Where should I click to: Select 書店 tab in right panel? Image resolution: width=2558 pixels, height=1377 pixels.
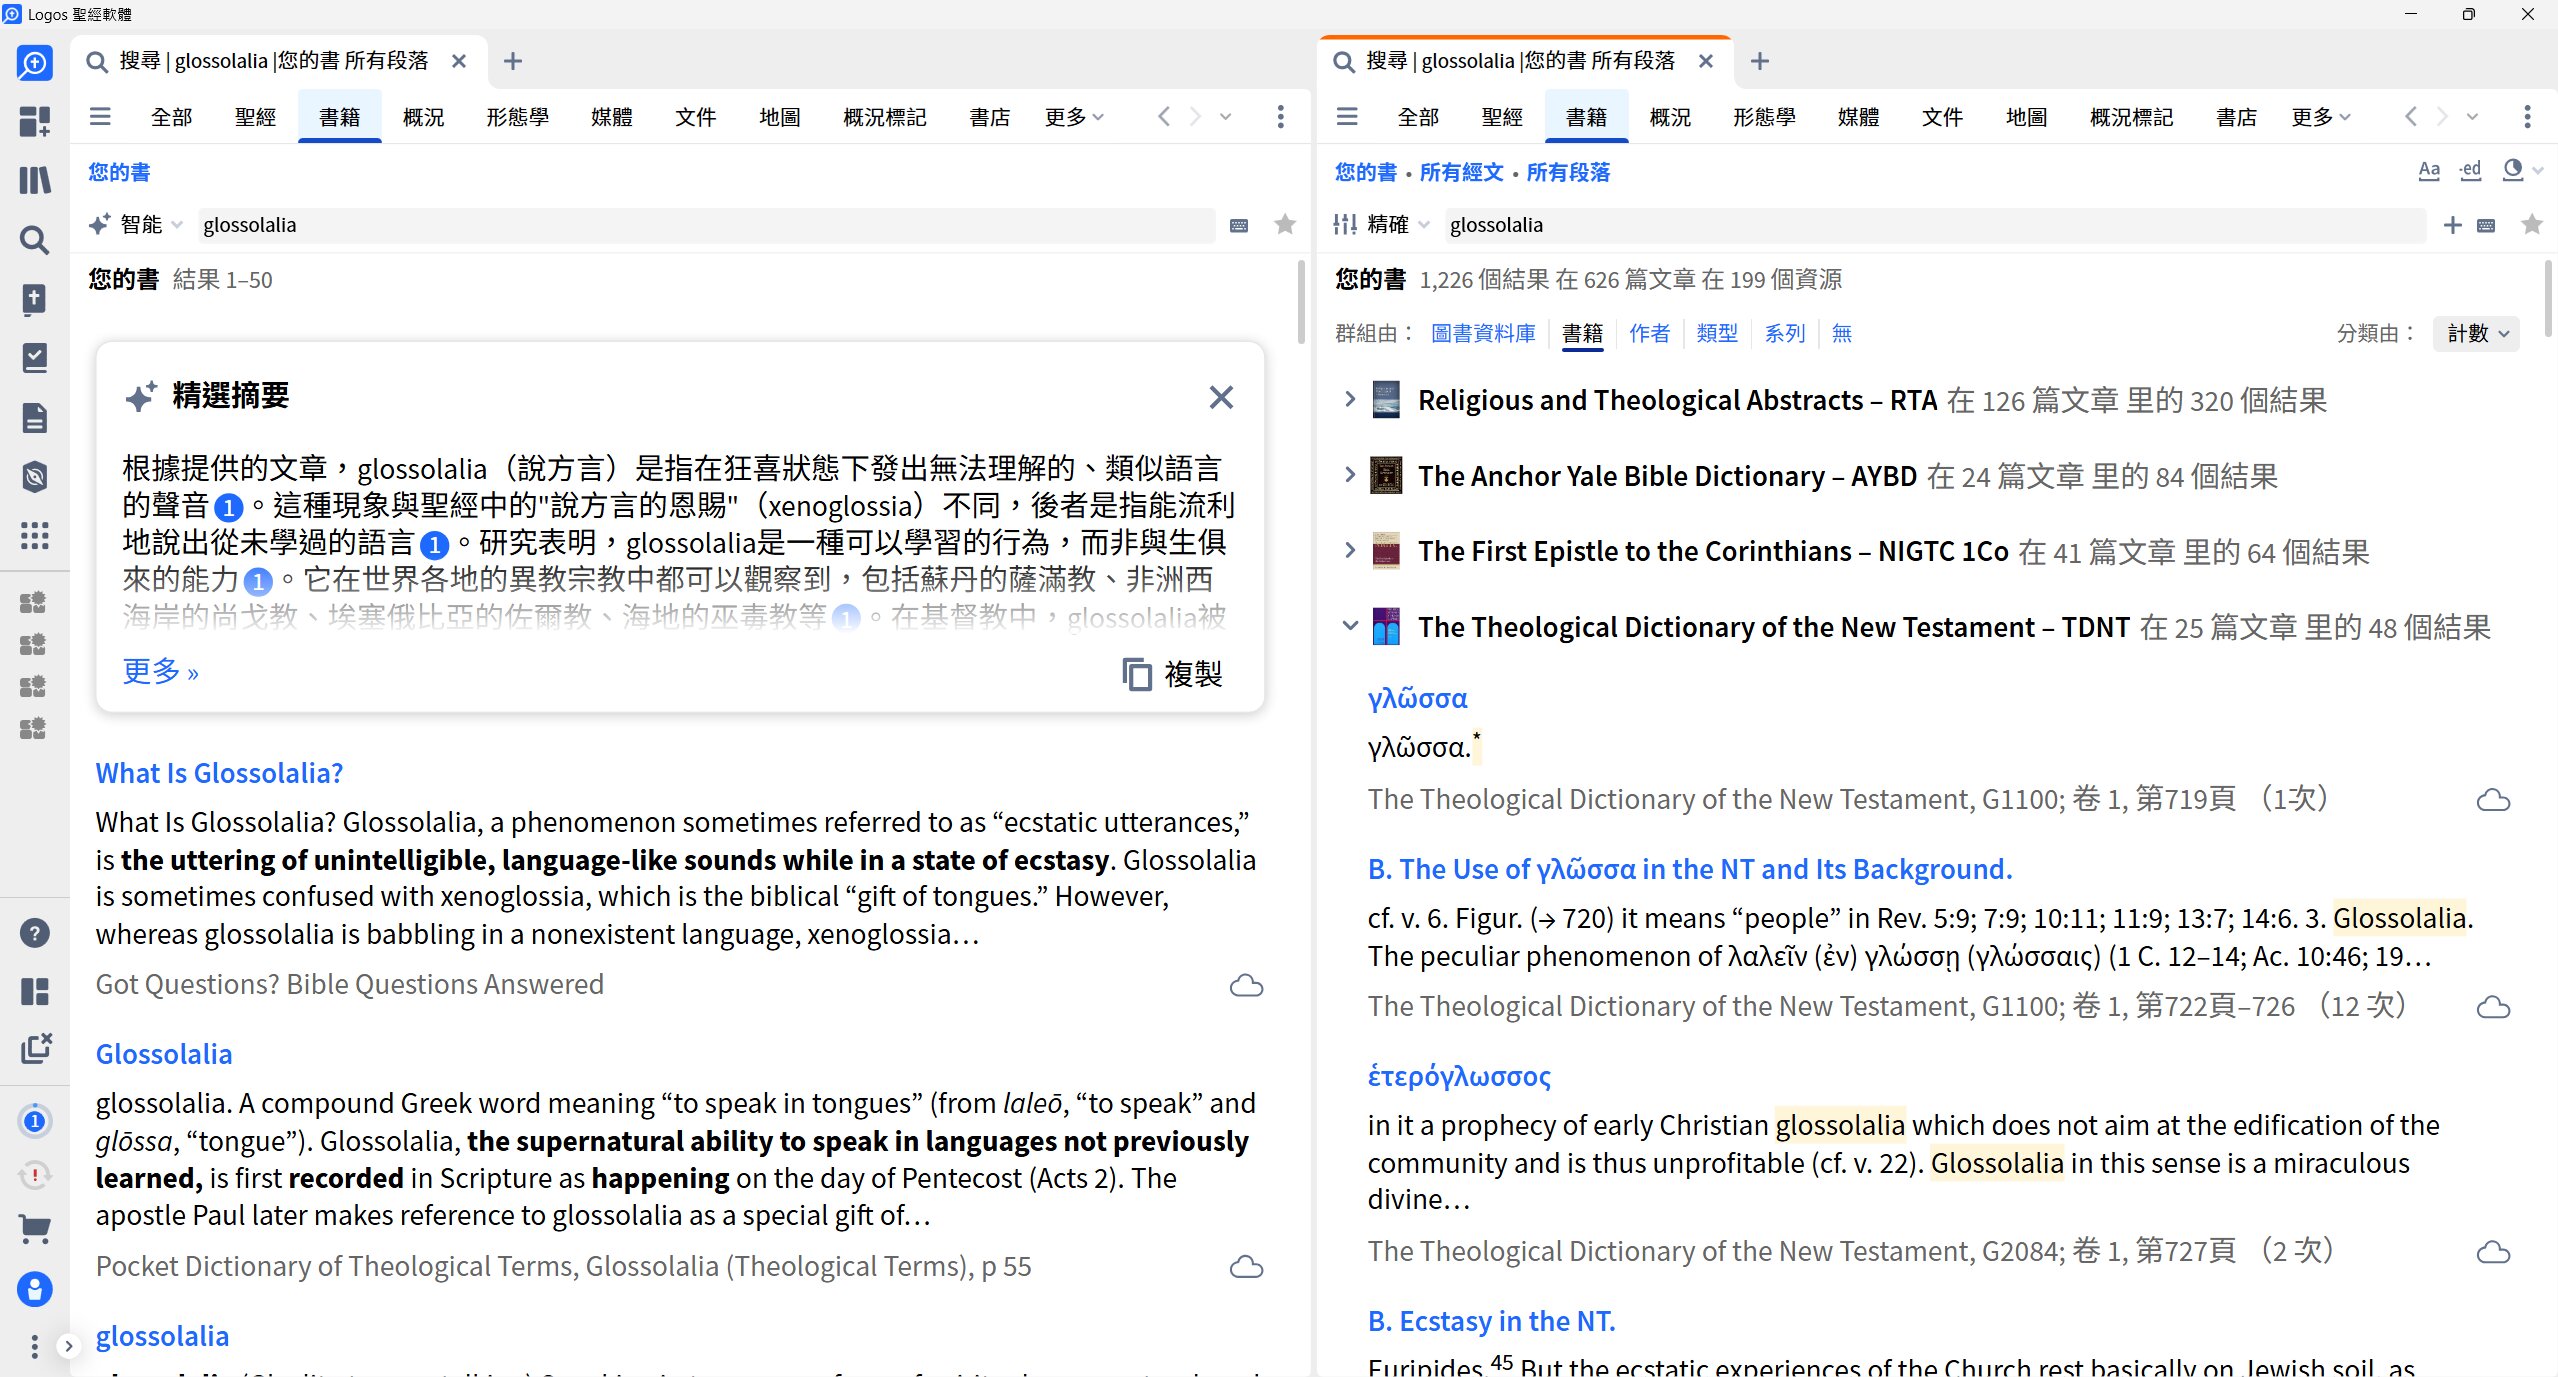[2236, 117]
